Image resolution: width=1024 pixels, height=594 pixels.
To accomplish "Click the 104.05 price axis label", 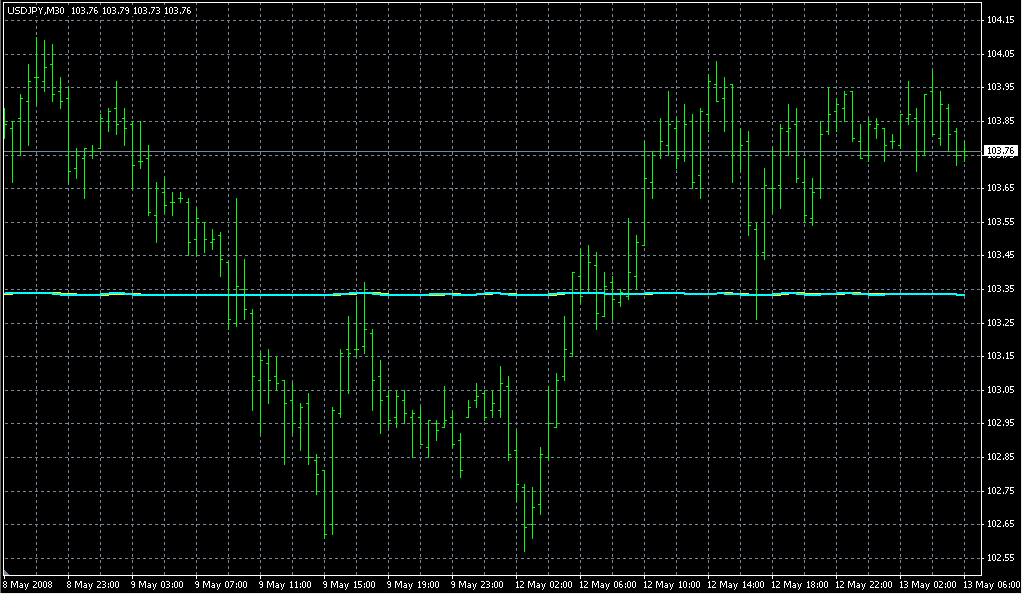I will tap(1000, 53).
